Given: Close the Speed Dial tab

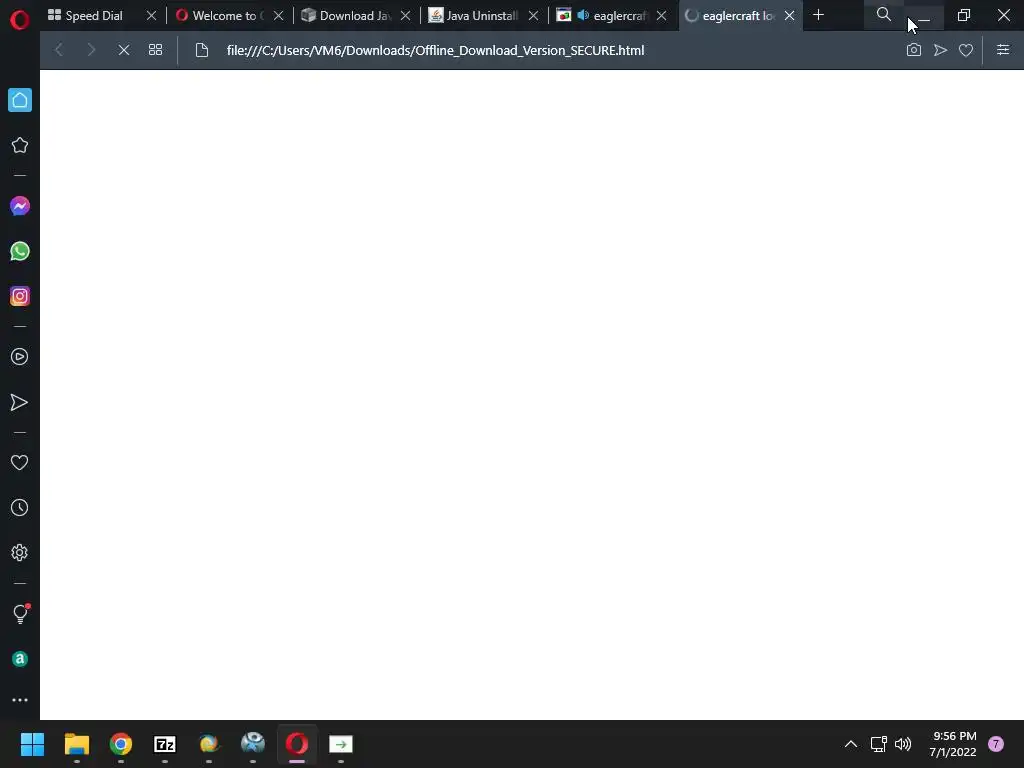Looking at the screenshot, I should click(x=152, y=16).
